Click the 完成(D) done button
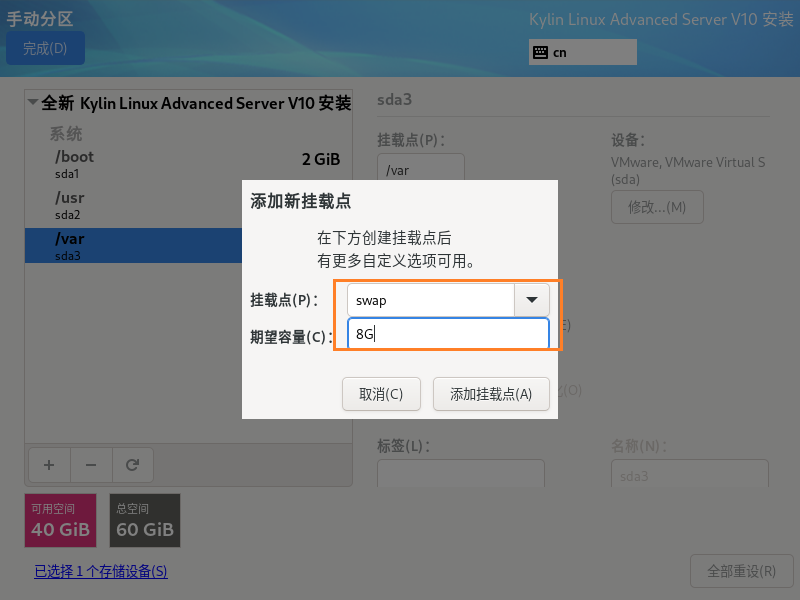 (45, 48)
